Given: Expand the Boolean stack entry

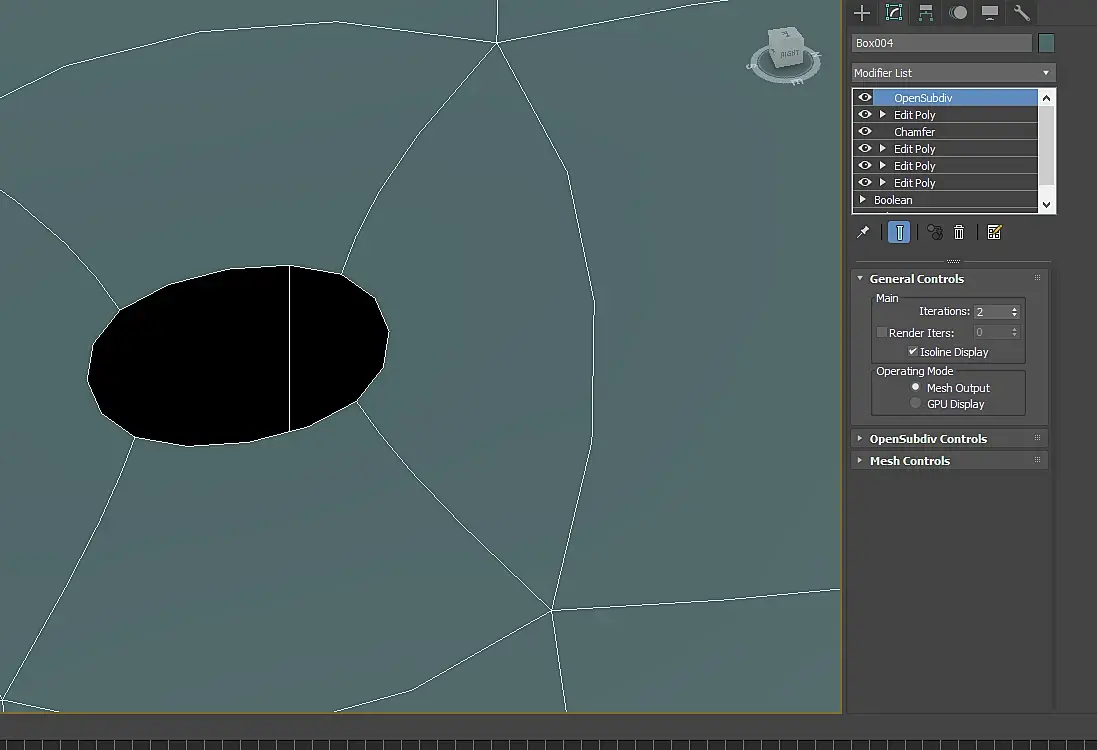Looking at the screenshot, I should (x=863, y=200).
